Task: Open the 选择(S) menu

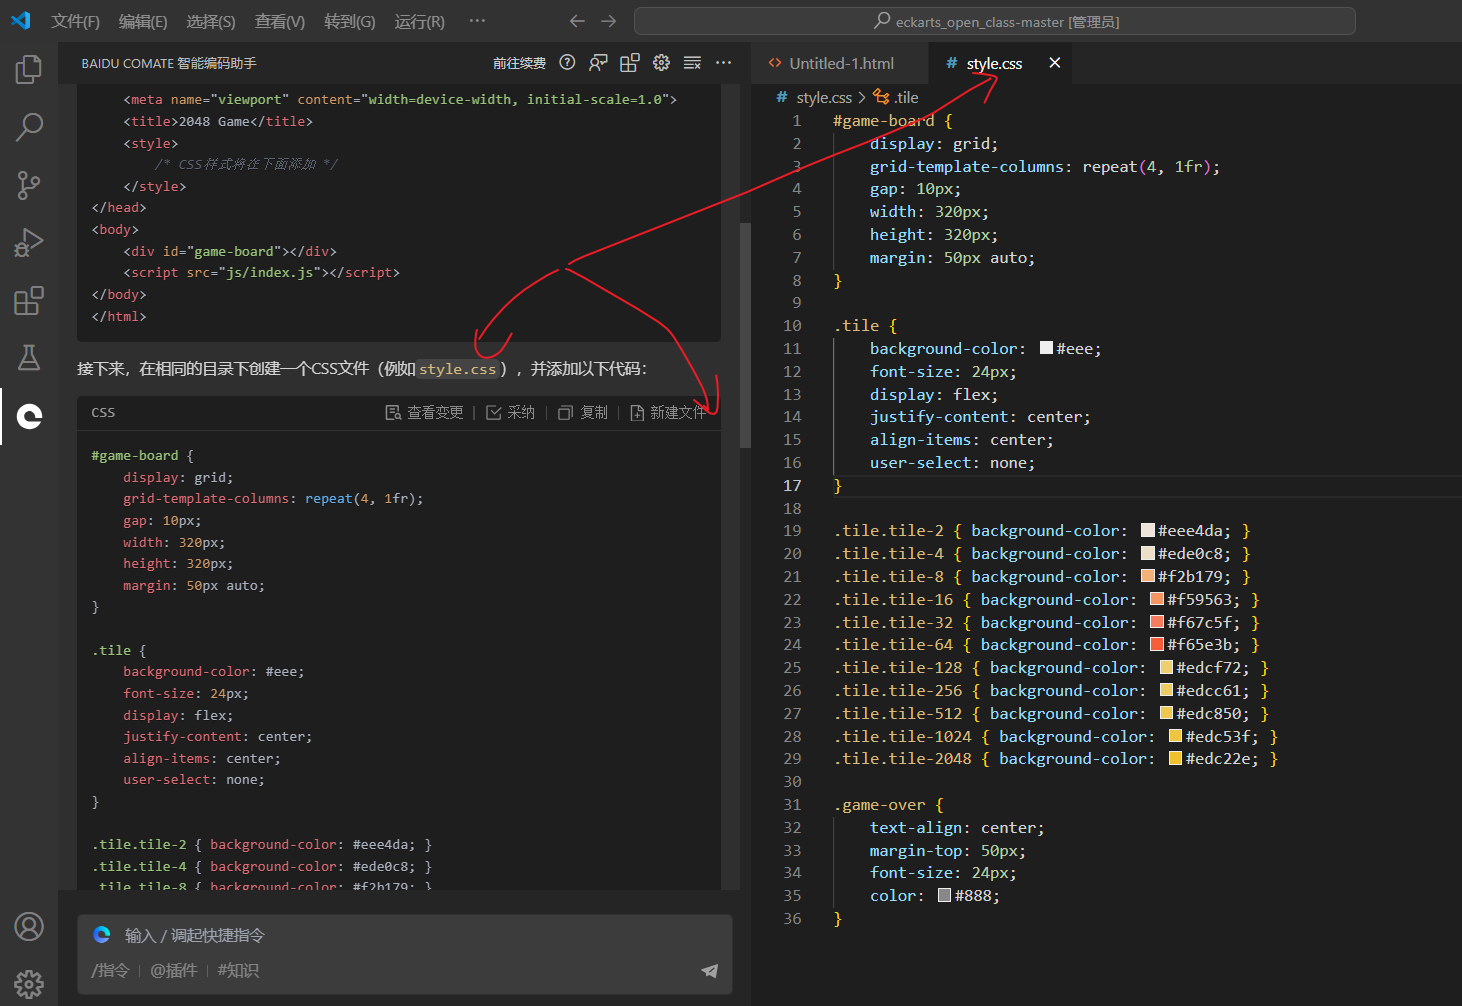Action: click(211, 21)
